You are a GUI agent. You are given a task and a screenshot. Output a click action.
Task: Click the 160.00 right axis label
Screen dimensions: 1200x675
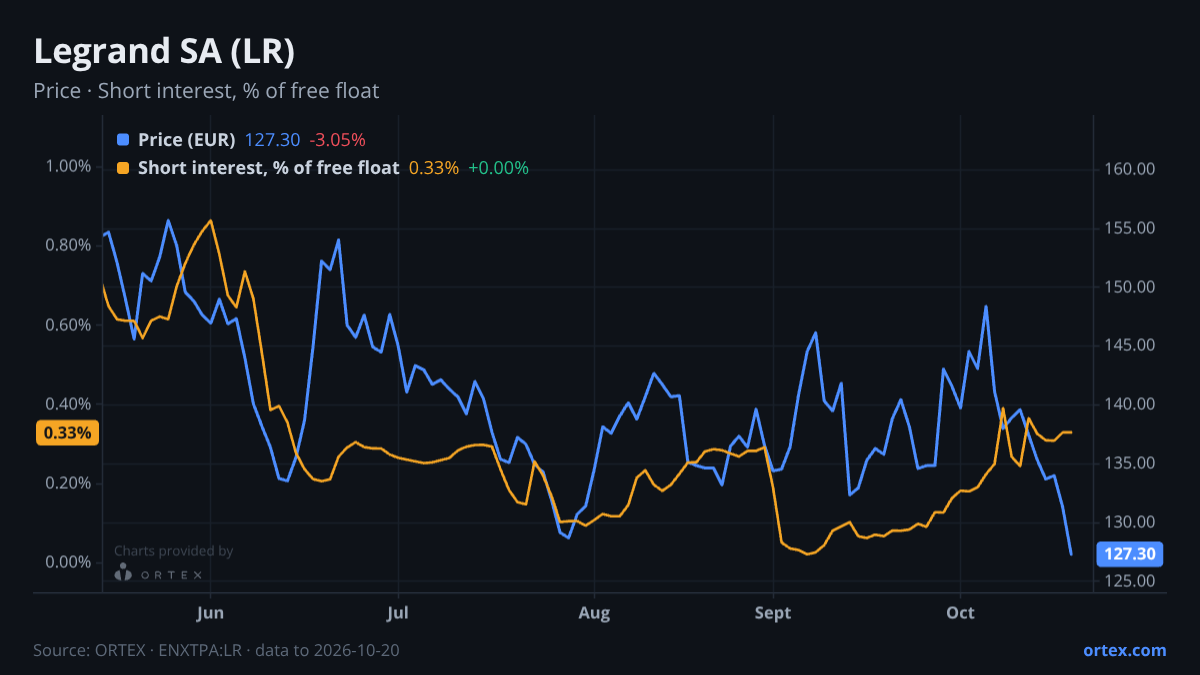click(1131, 169)
